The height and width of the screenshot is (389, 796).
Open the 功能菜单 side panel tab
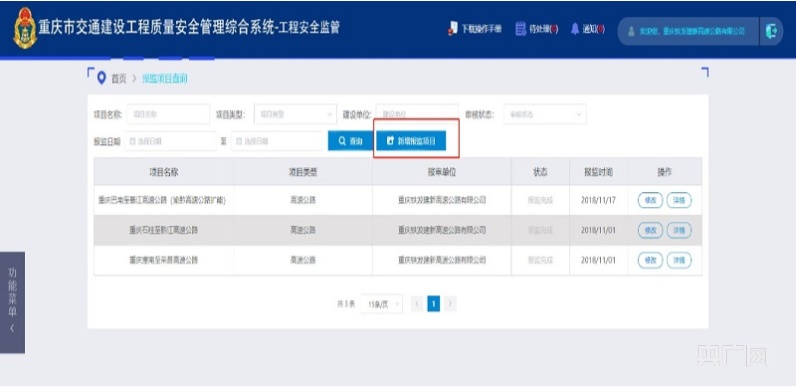pyautogui.click(x=12, y=302)
